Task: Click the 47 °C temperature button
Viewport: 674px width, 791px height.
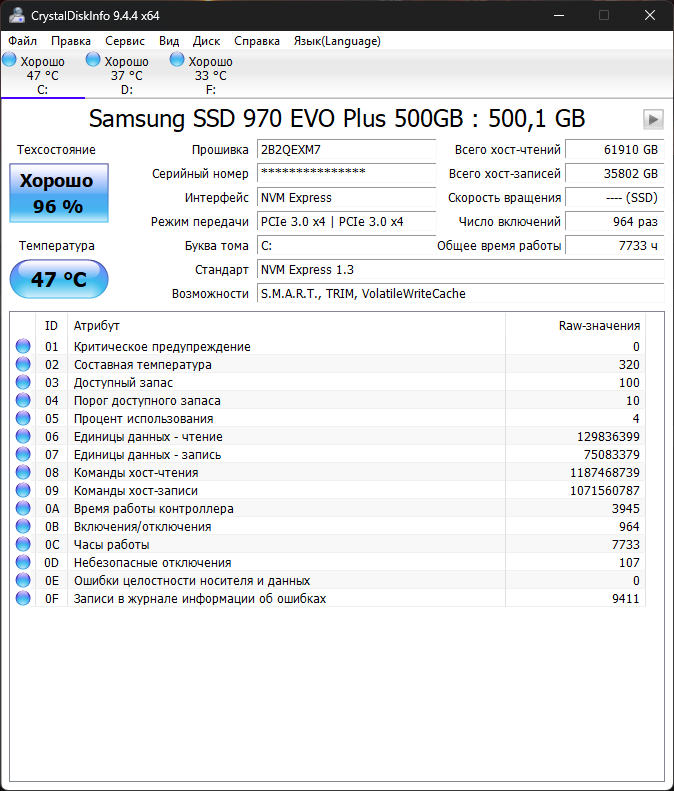Action: click(x=59, y=279)
